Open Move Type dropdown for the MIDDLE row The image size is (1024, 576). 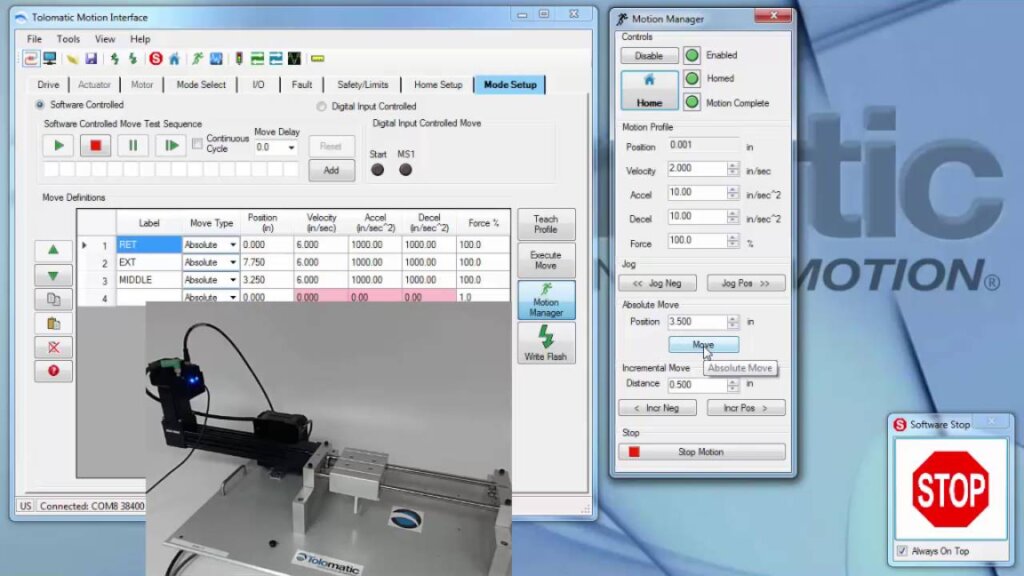pos(233,280)
